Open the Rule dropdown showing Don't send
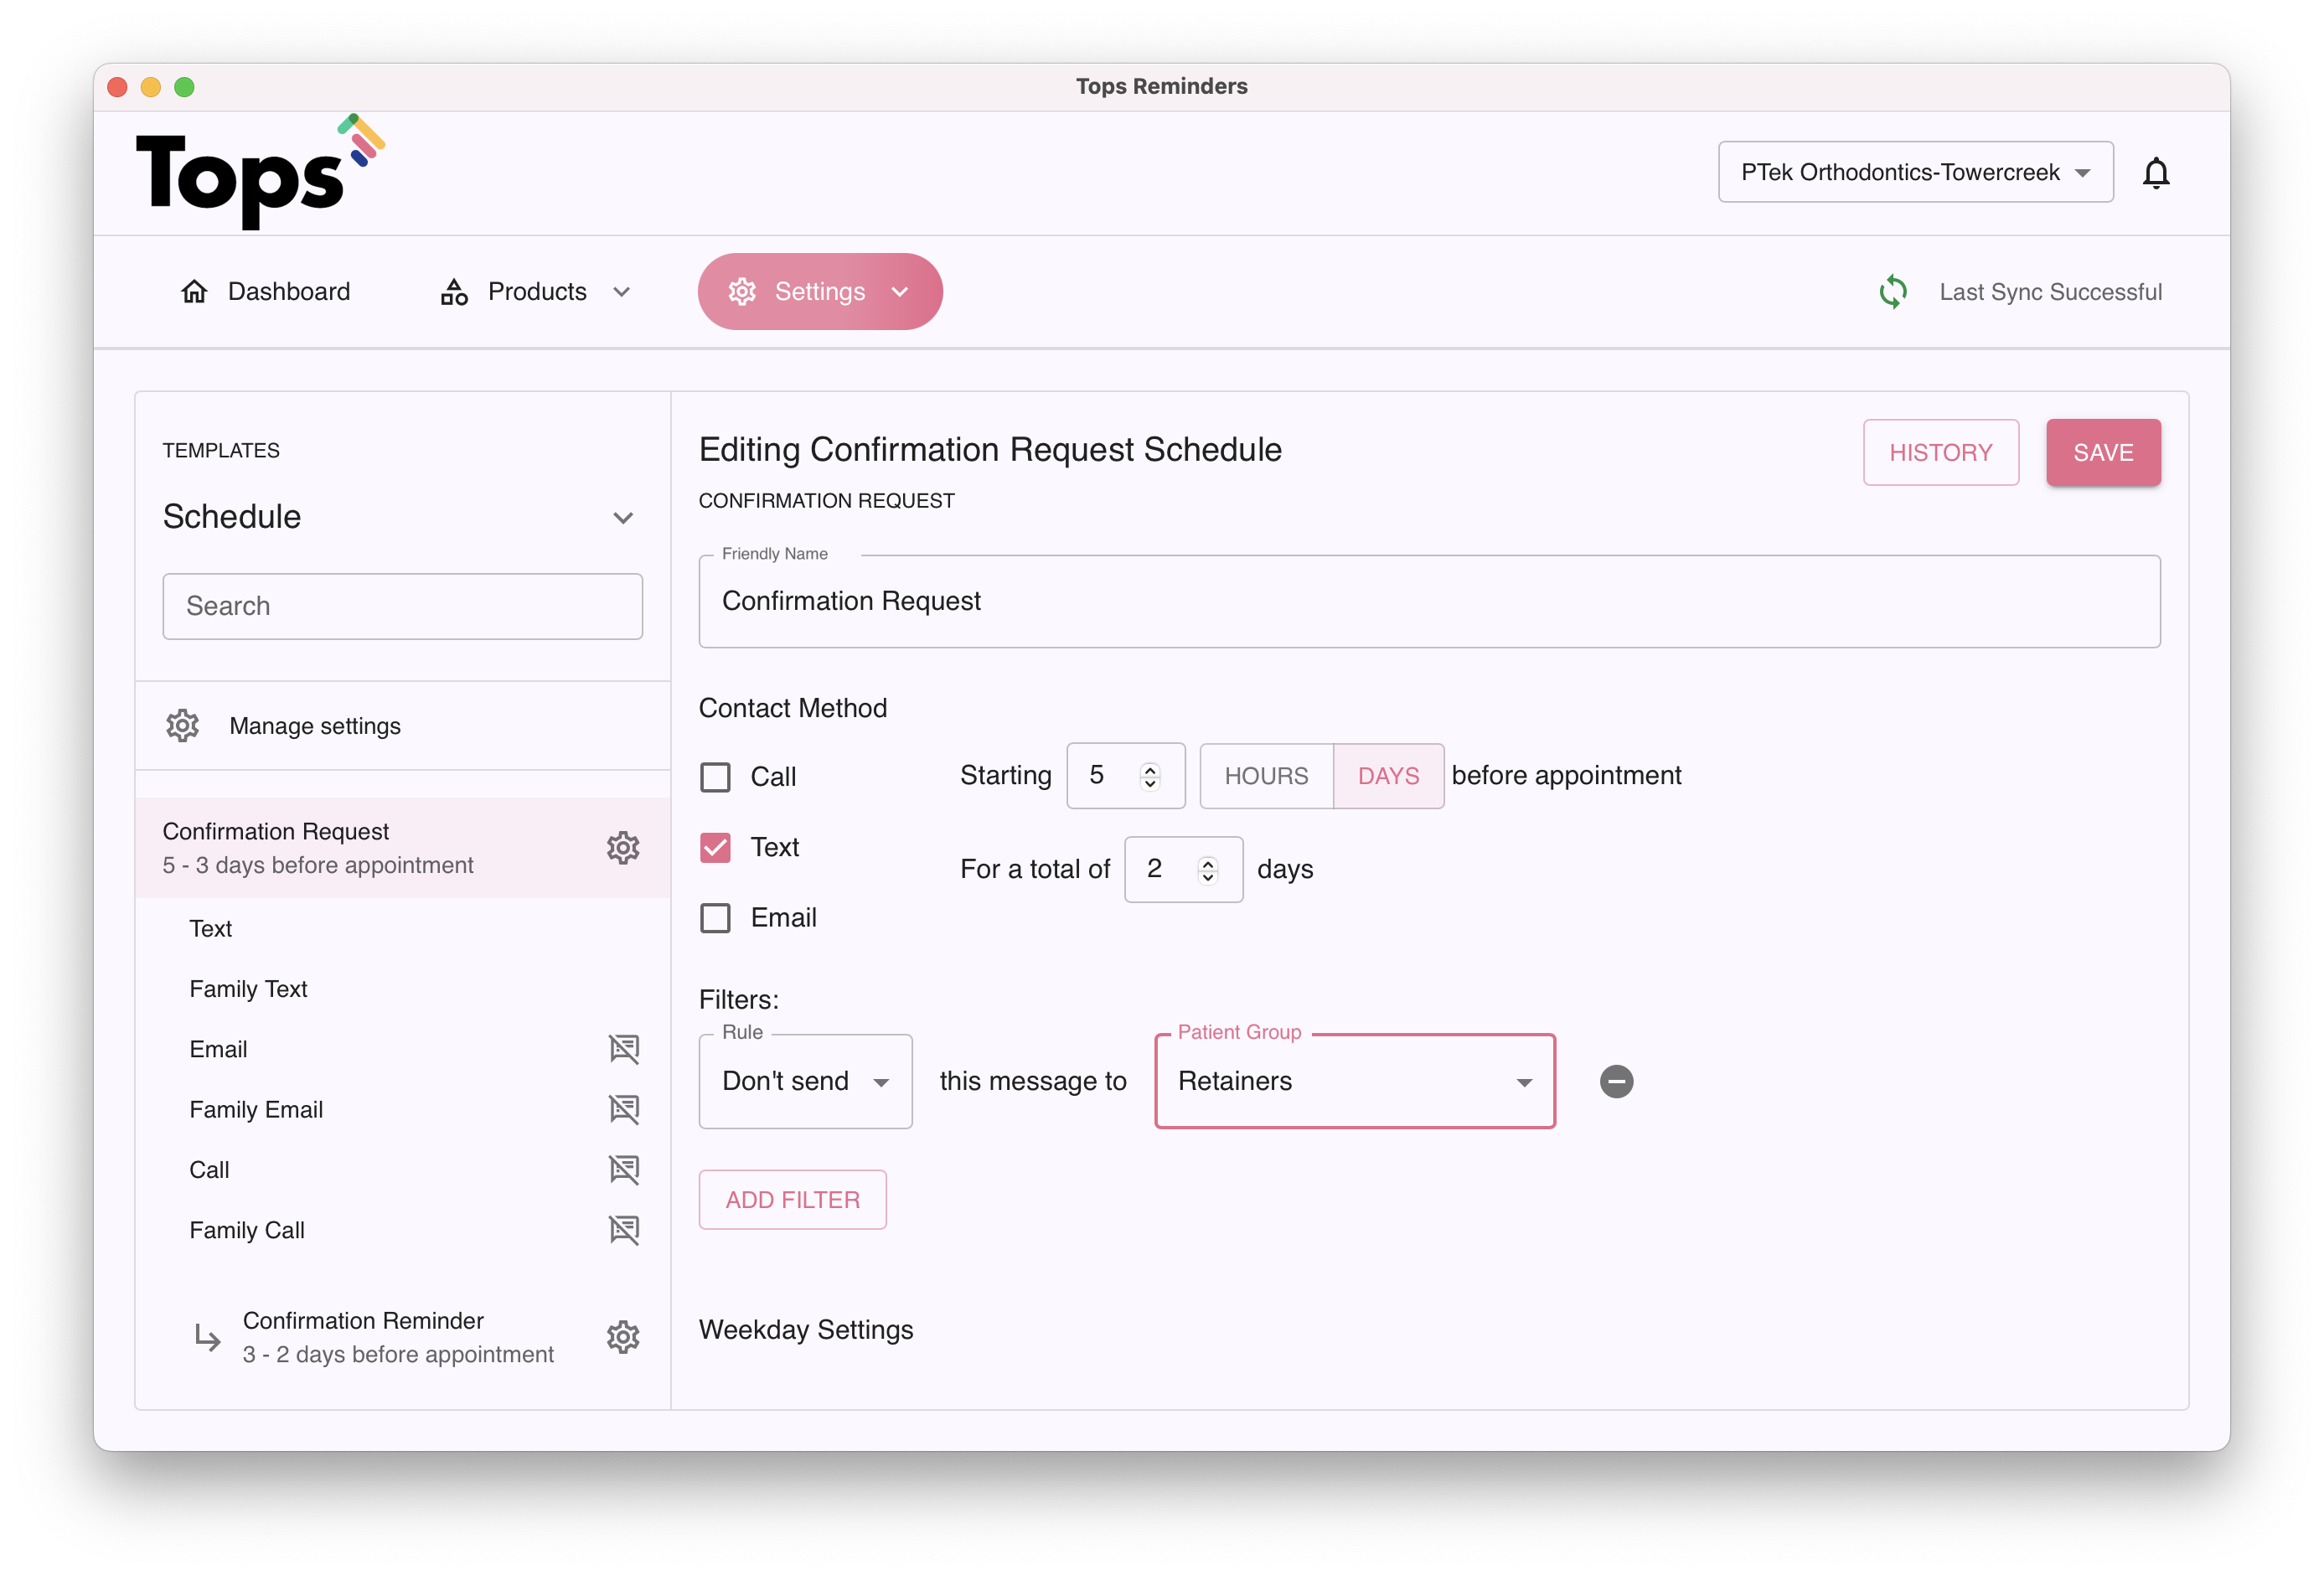The height and width of the screenshot is (1575, 2324). [x=805, y=1081]
